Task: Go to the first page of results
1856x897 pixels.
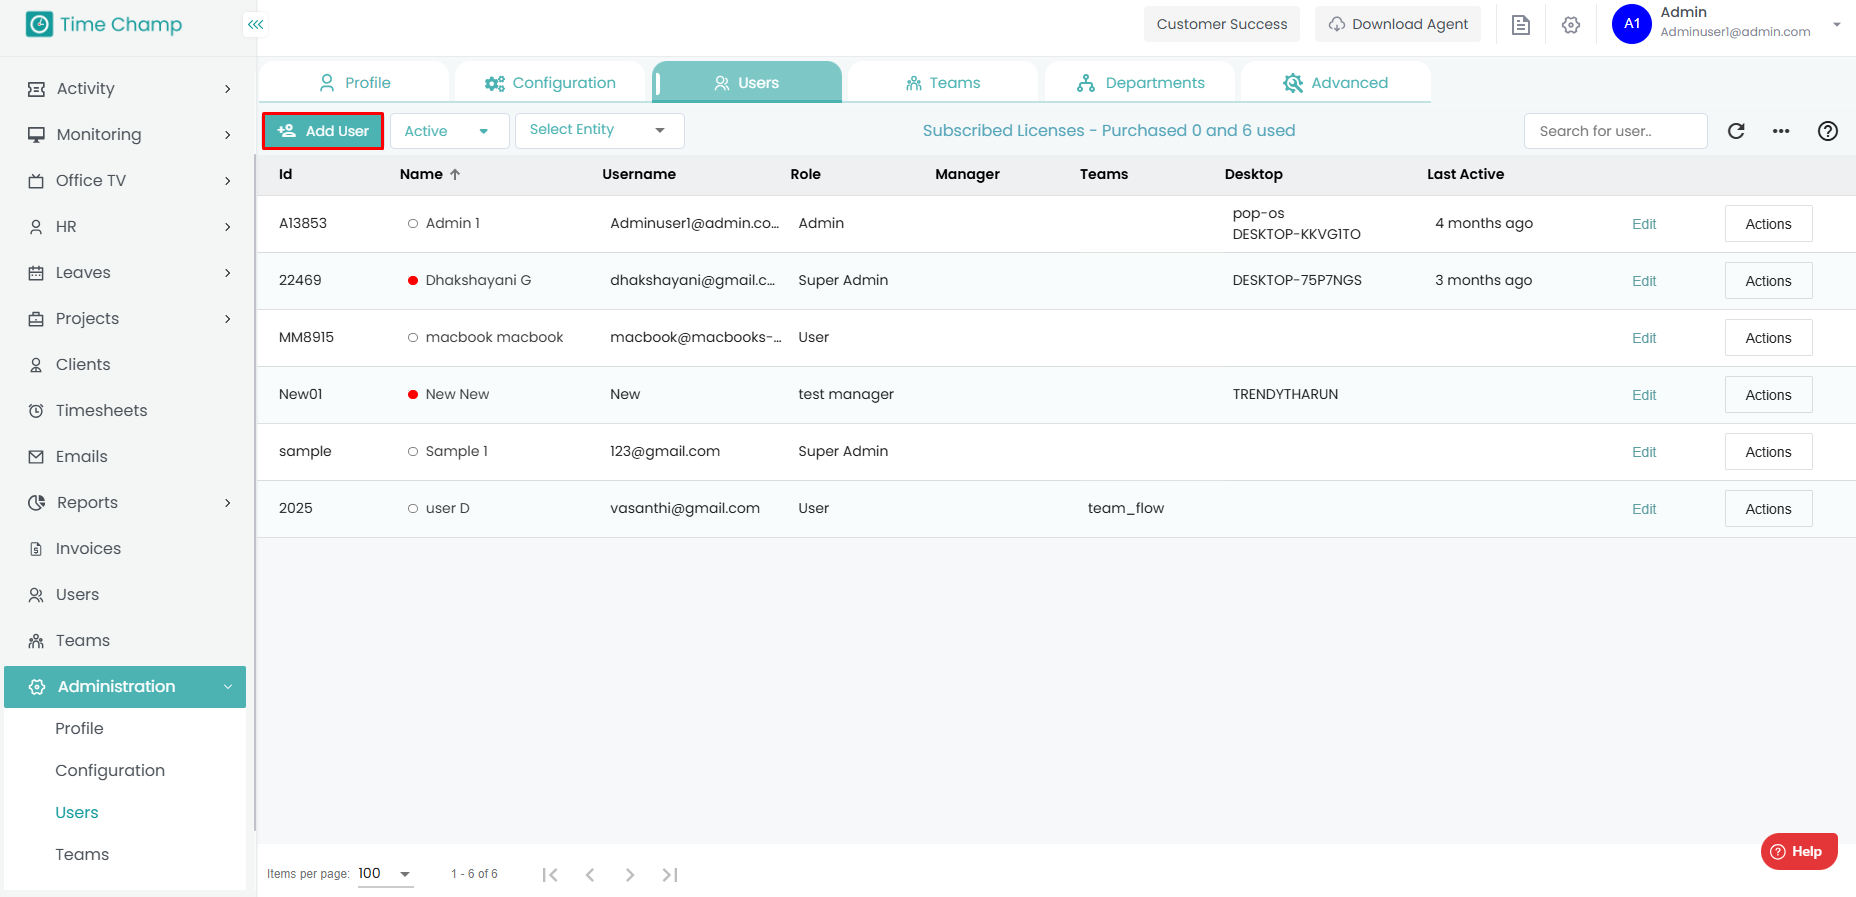Action: tap(550, 875)
